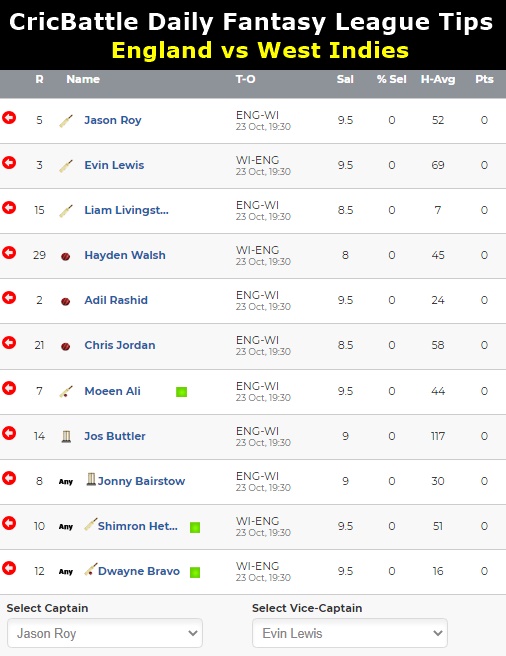Remove Dwayne Bravo using red arrow icon
This screenshot has height=656, width=506.
9,568
